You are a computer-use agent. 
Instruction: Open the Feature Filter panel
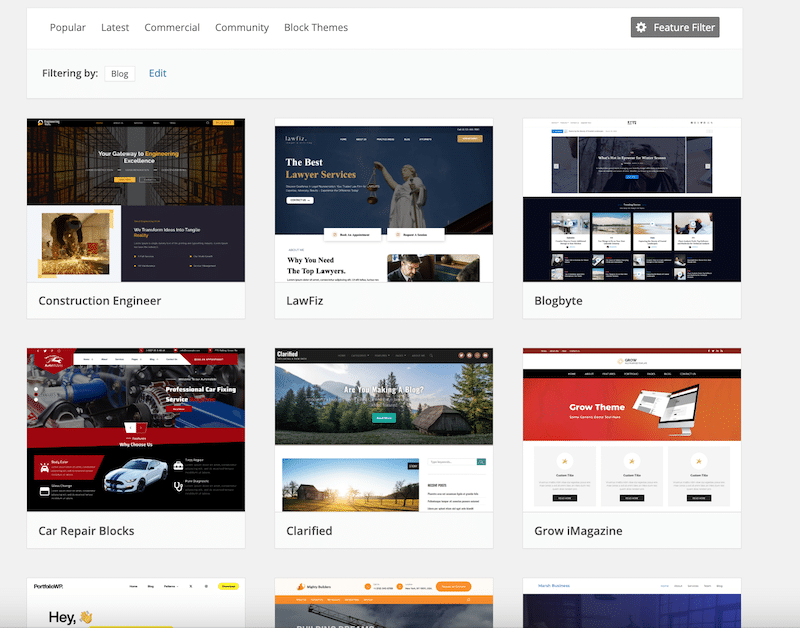675,27
